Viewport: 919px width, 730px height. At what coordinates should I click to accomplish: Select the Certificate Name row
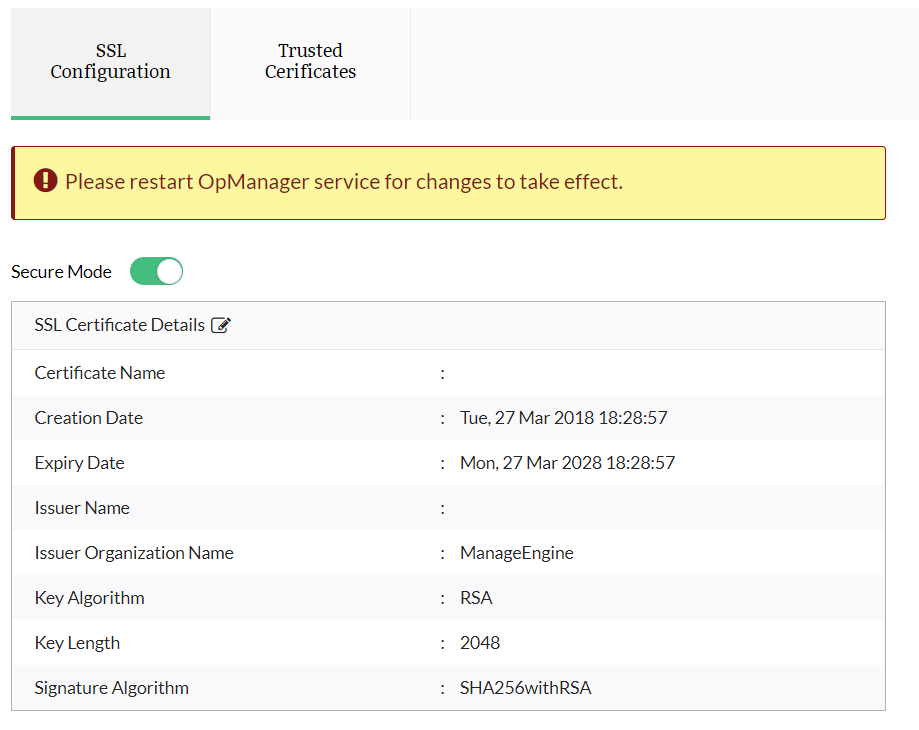pyautogui.click(x=99, y=372)
